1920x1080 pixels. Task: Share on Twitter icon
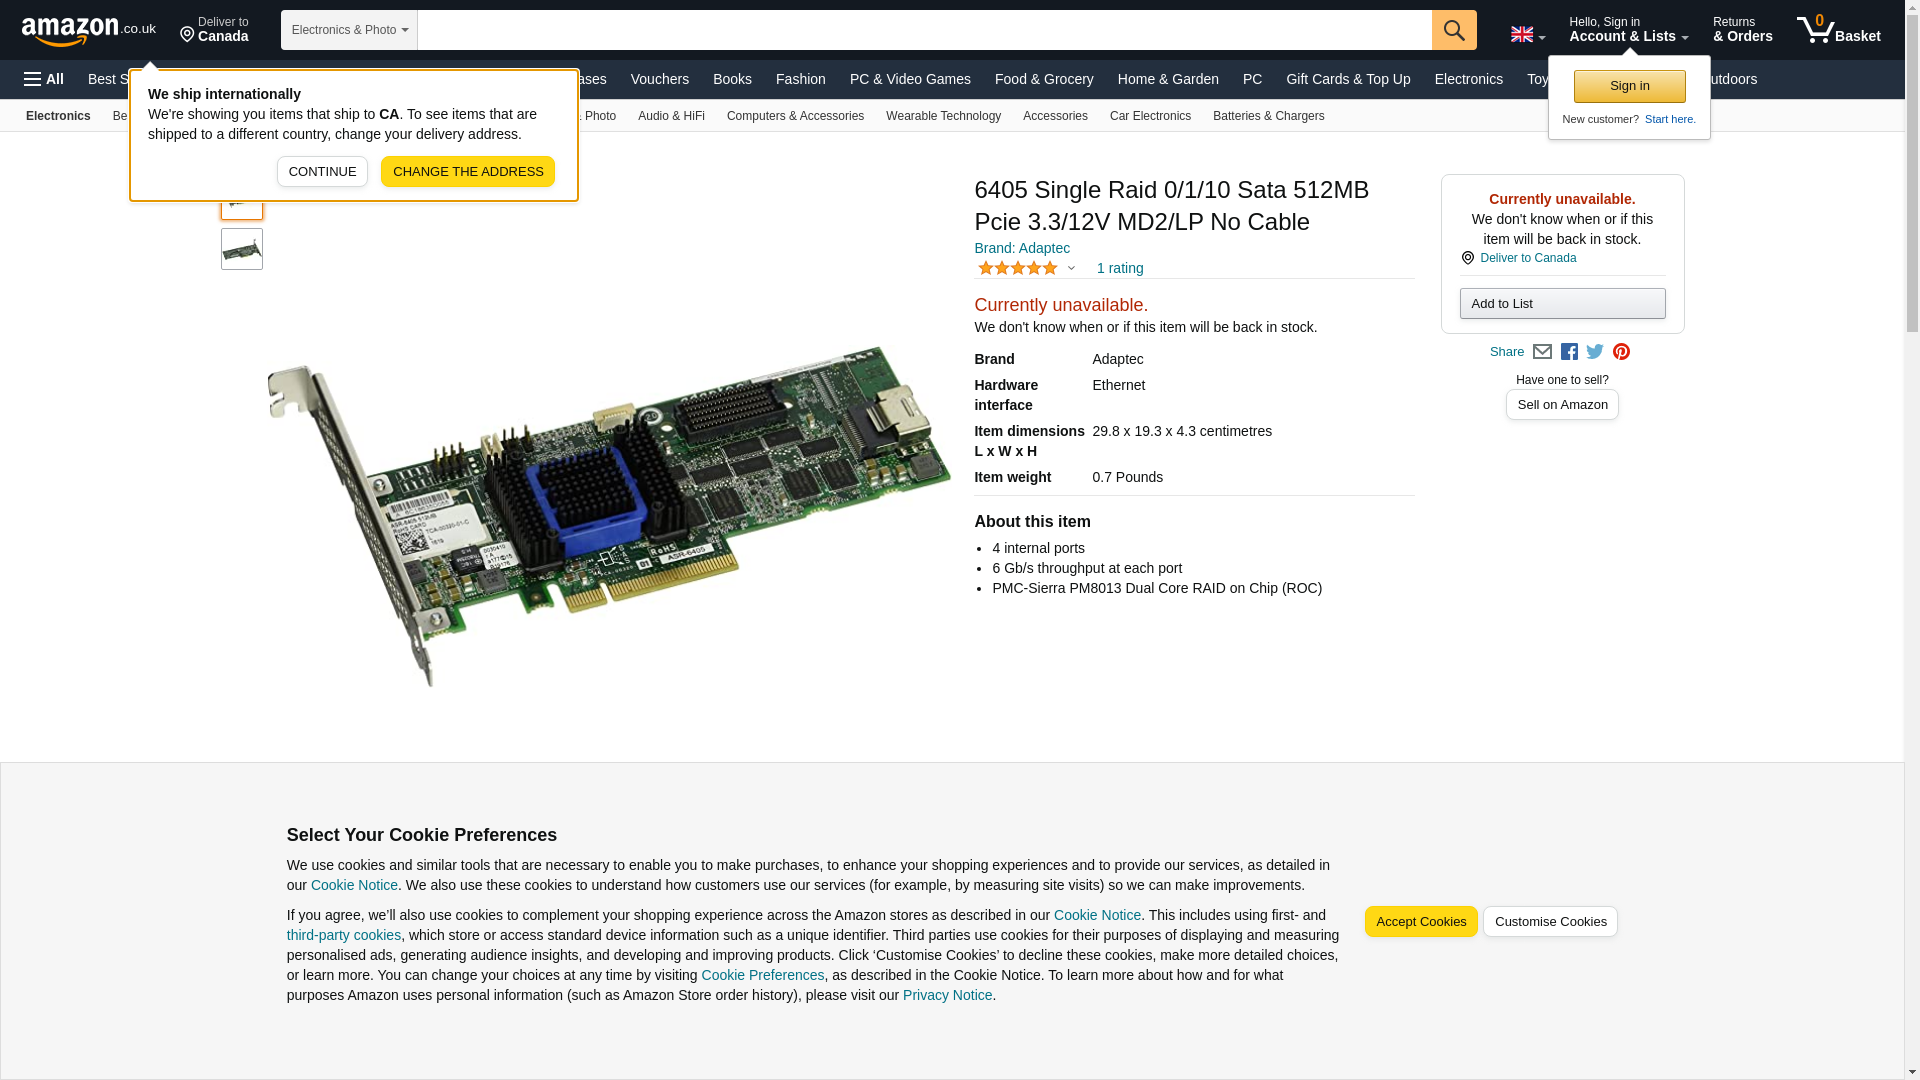pyautogui.click(x=1595, y=352)
